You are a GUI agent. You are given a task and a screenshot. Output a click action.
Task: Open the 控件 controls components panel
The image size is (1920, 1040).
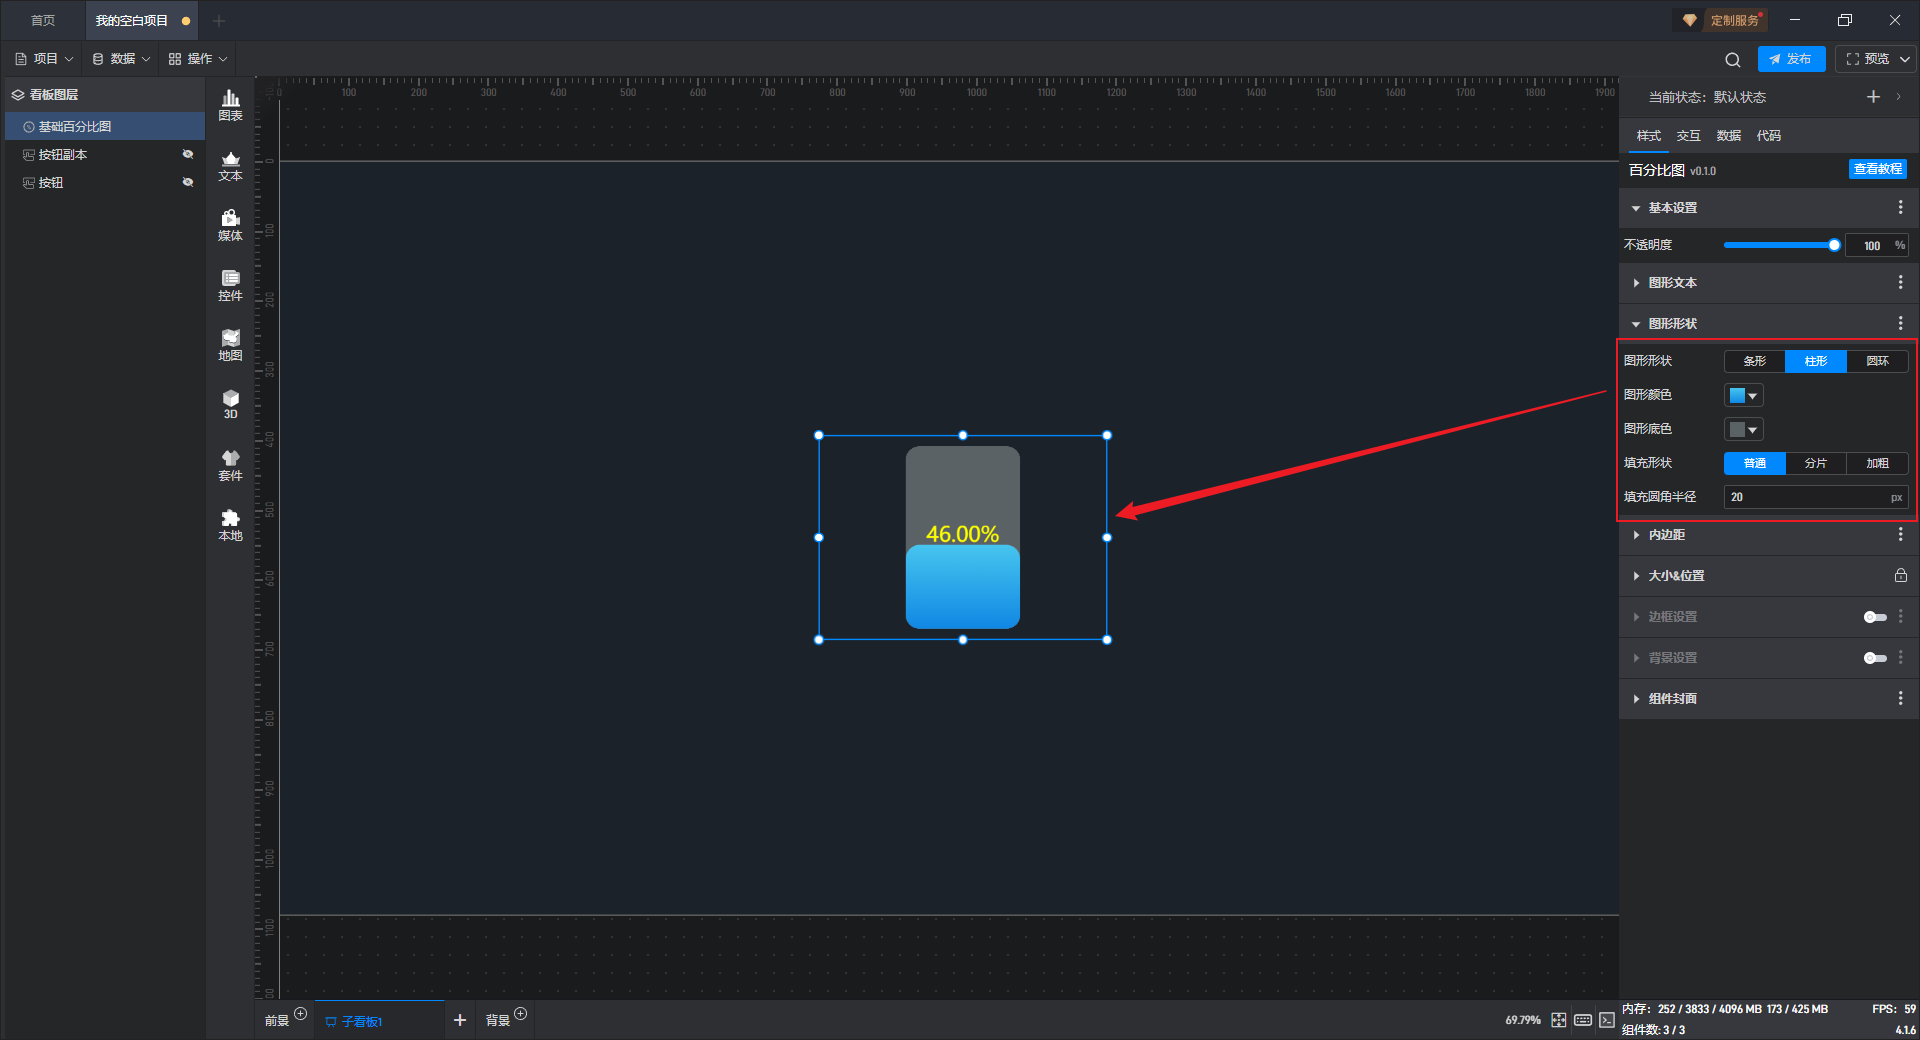(x=230, y=286)
